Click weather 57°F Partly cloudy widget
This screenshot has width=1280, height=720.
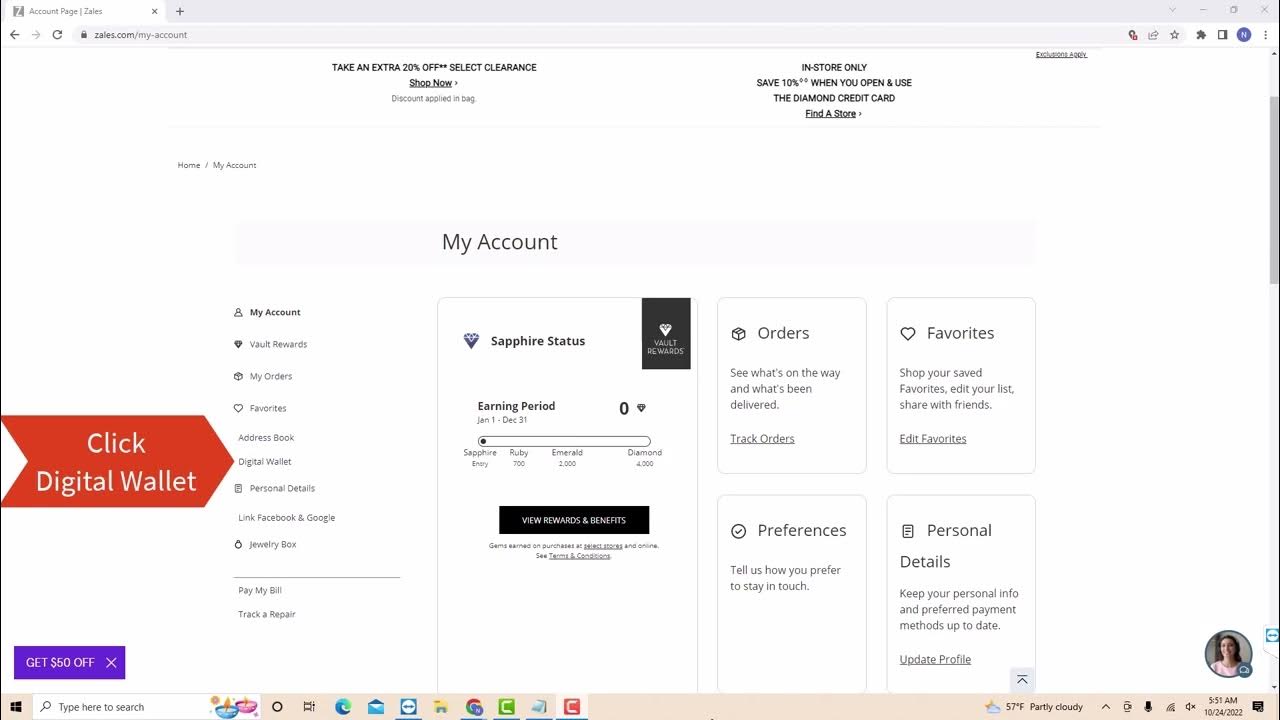1034,707
